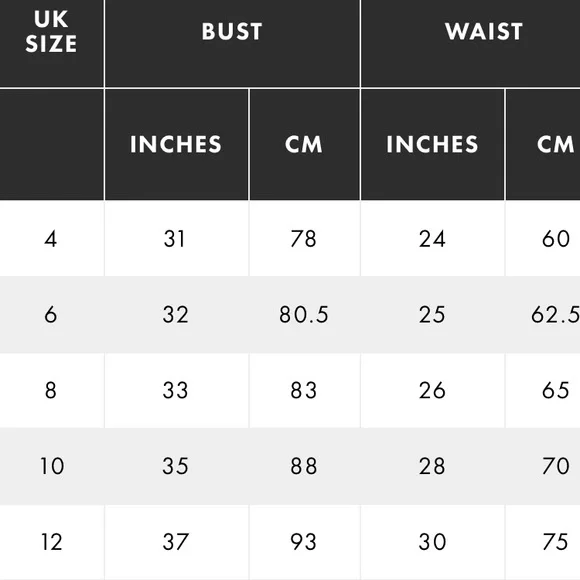Select bust 35 inches cell
This screenshot has height=580, width=580.
pos(176,466)
